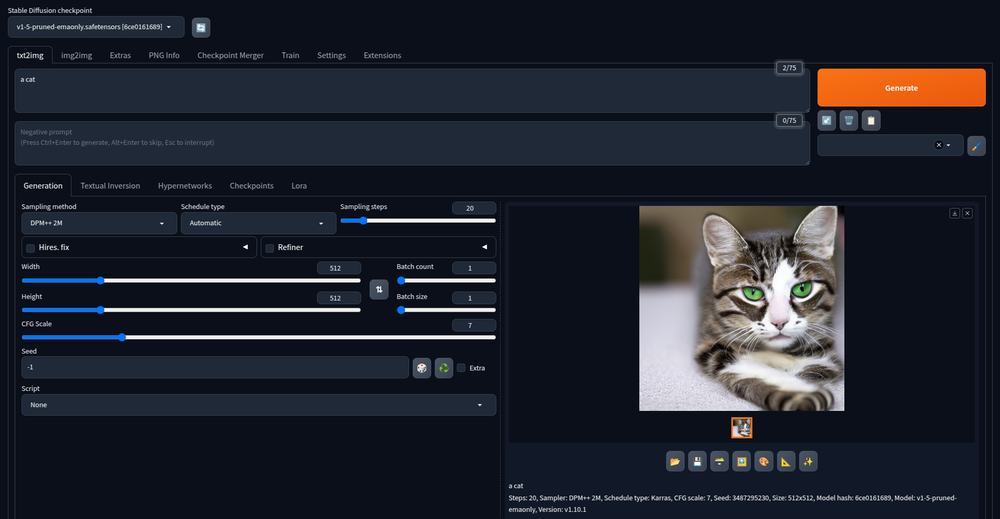The width and height of the screenshot is (1000, 519).
Task: Click the Batch size number box
Action: point(473,298)
